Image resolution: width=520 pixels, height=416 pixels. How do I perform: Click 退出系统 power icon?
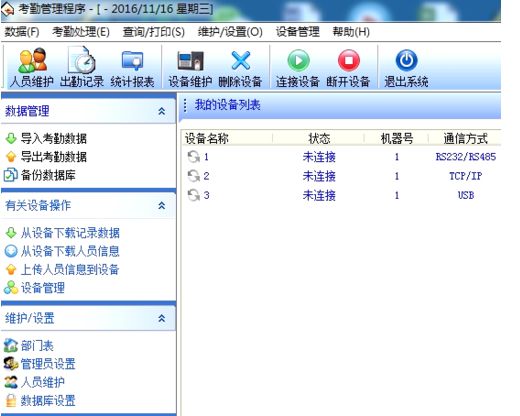[x=406, y=61]
